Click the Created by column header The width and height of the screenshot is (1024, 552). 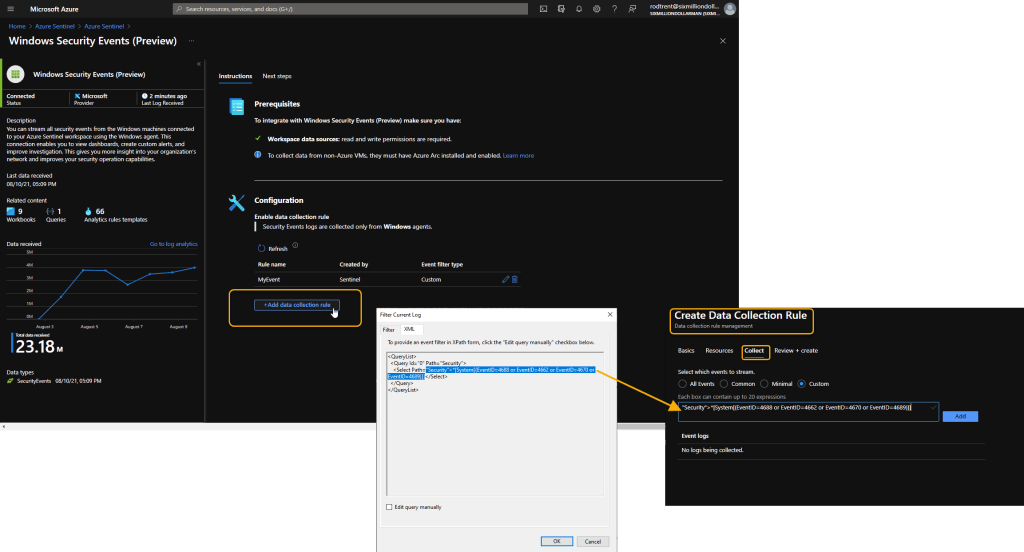point(354,265)
